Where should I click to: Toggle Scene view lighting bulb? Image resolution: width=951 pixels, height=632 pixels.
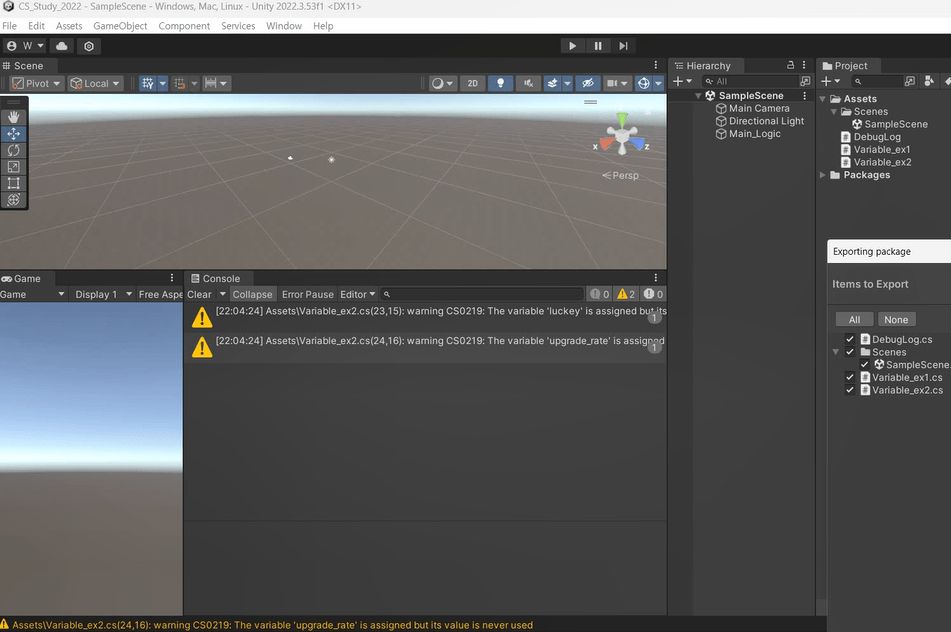500,84
